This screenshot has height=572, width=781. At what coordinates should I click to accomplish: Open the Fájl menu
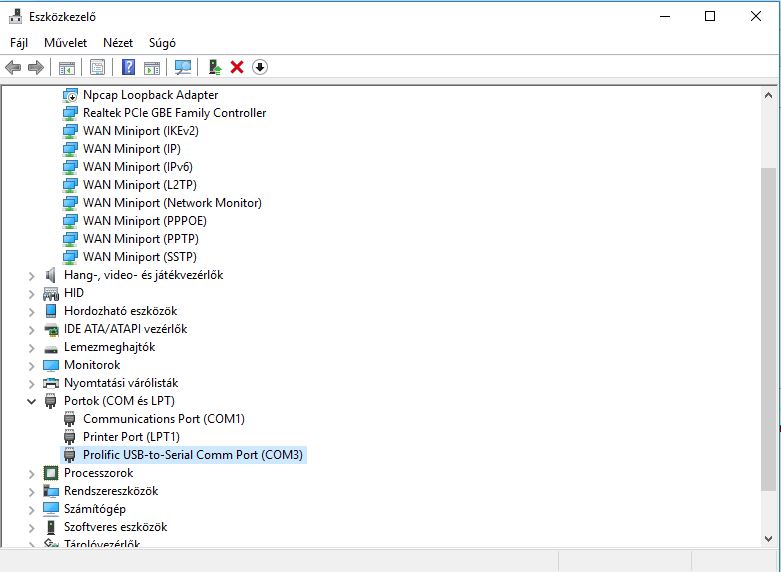click(19, 43)
